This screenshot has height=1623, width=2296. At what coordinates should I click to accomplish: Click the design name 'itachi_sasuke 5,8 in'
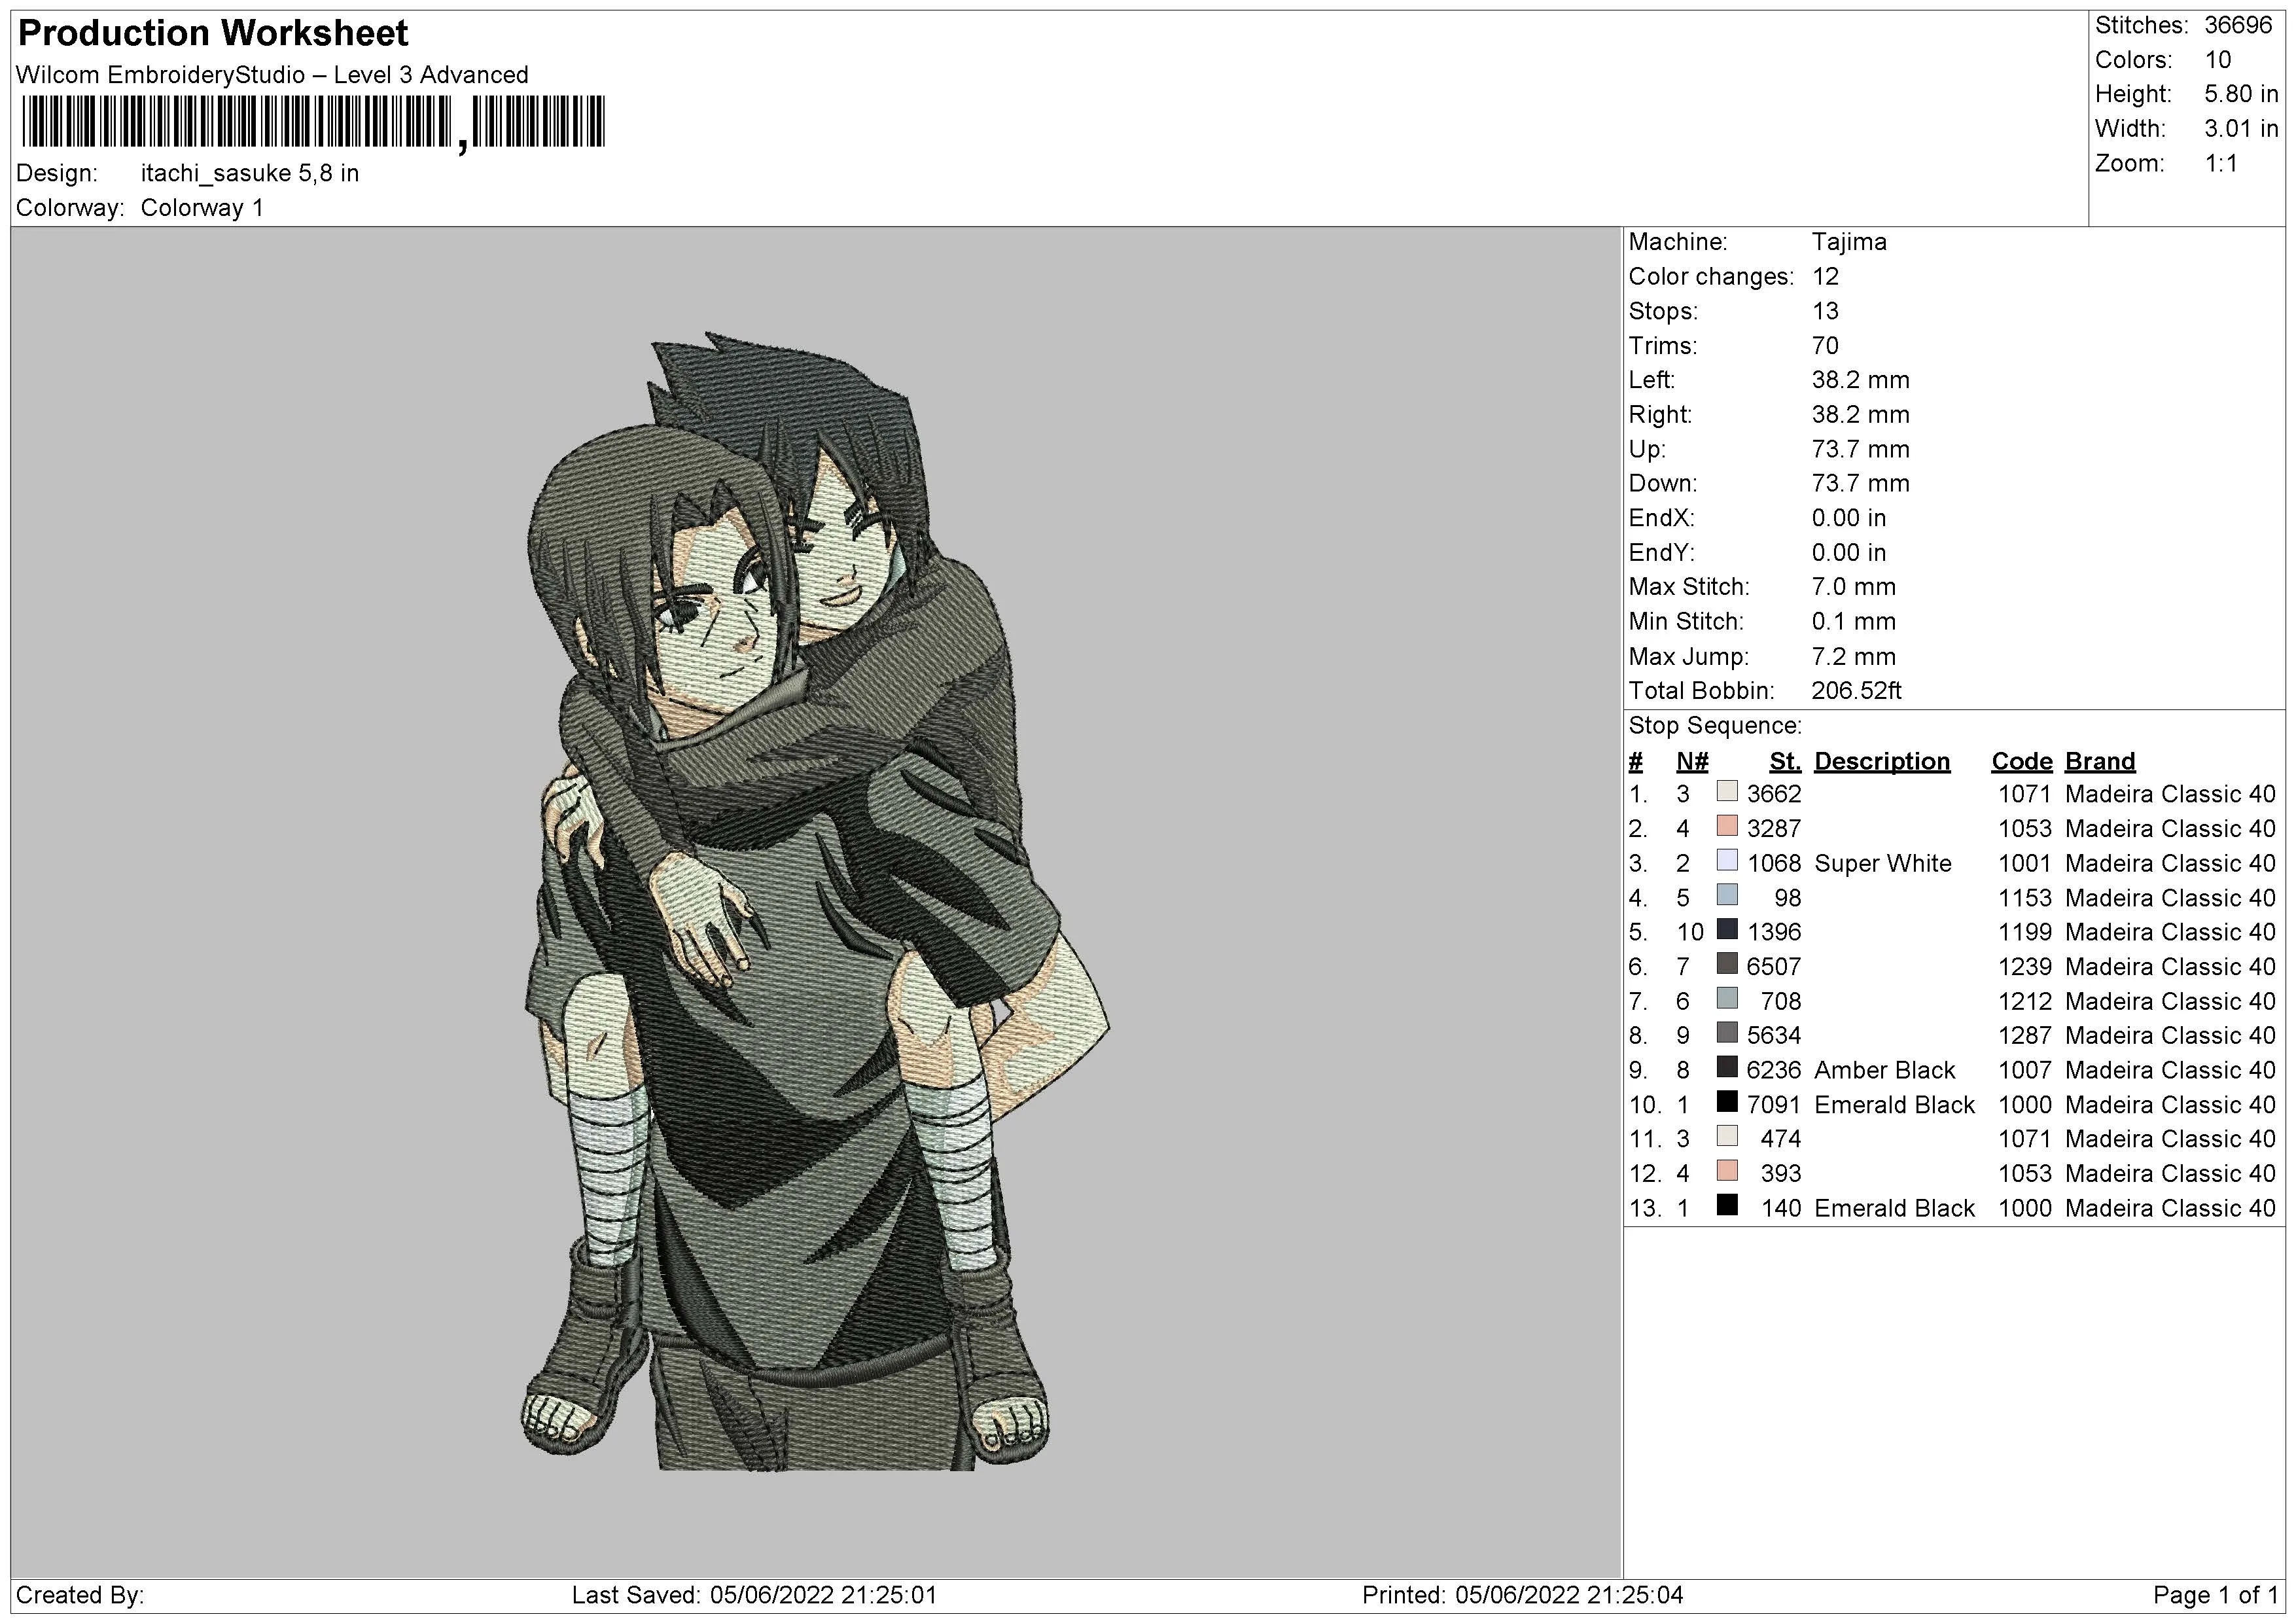pos(250,173)
